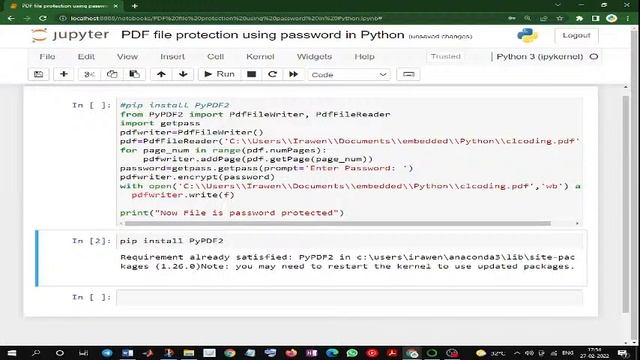Viewport: 640px width, 360px height.
Task: Reload the browser page
Action: point(42,18)
